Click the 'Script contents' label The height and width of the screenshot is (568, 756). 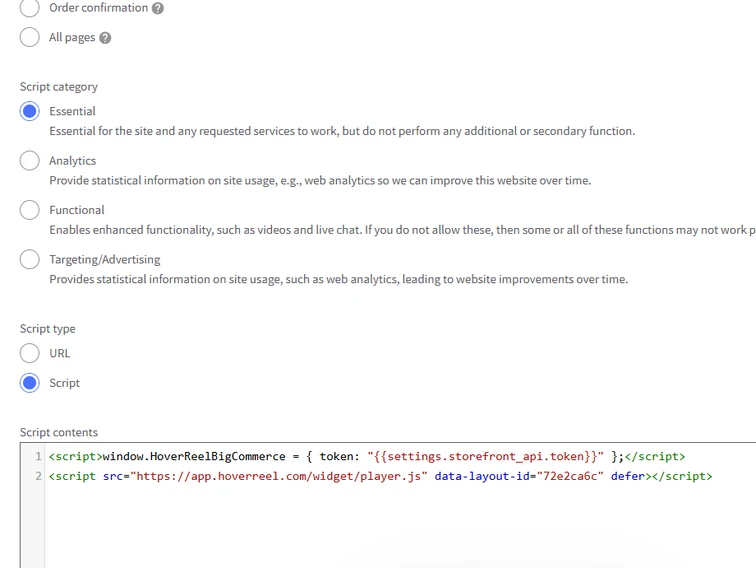click(59, 432)
